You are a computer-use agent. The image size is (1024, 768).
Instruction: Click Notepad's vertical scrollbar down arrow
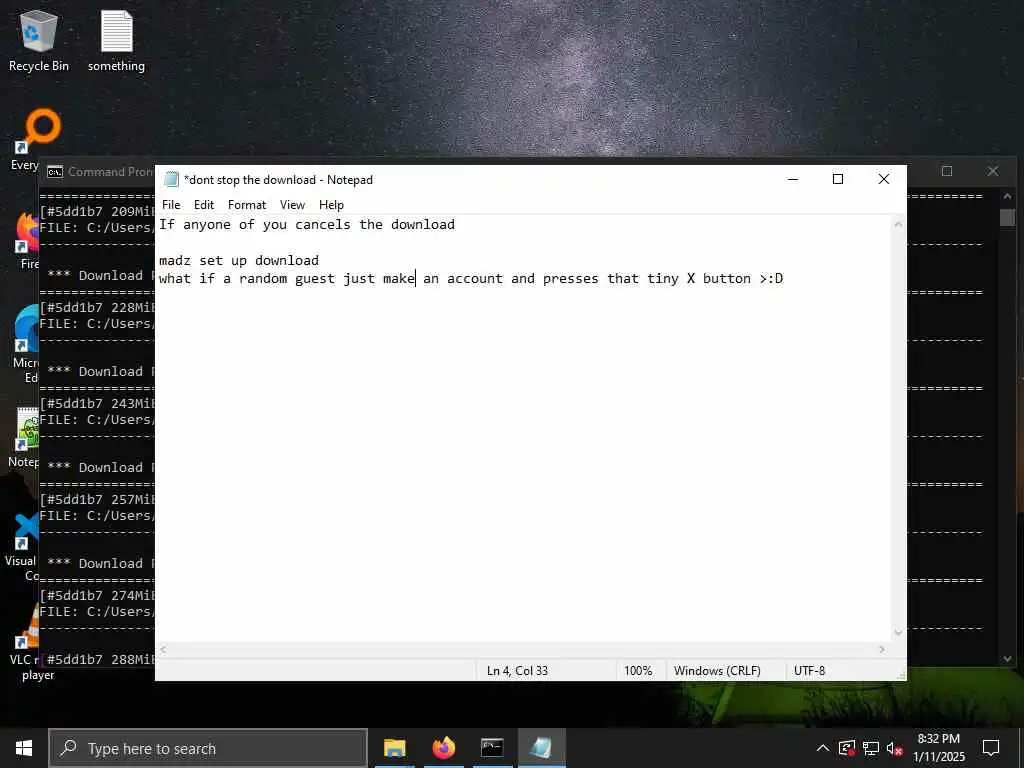[x=898, y=632]
